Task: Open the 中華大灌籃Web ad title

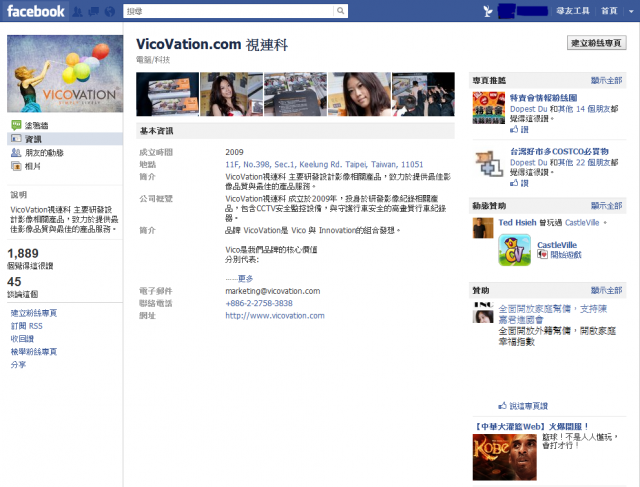Action: (x=531, y=427)
